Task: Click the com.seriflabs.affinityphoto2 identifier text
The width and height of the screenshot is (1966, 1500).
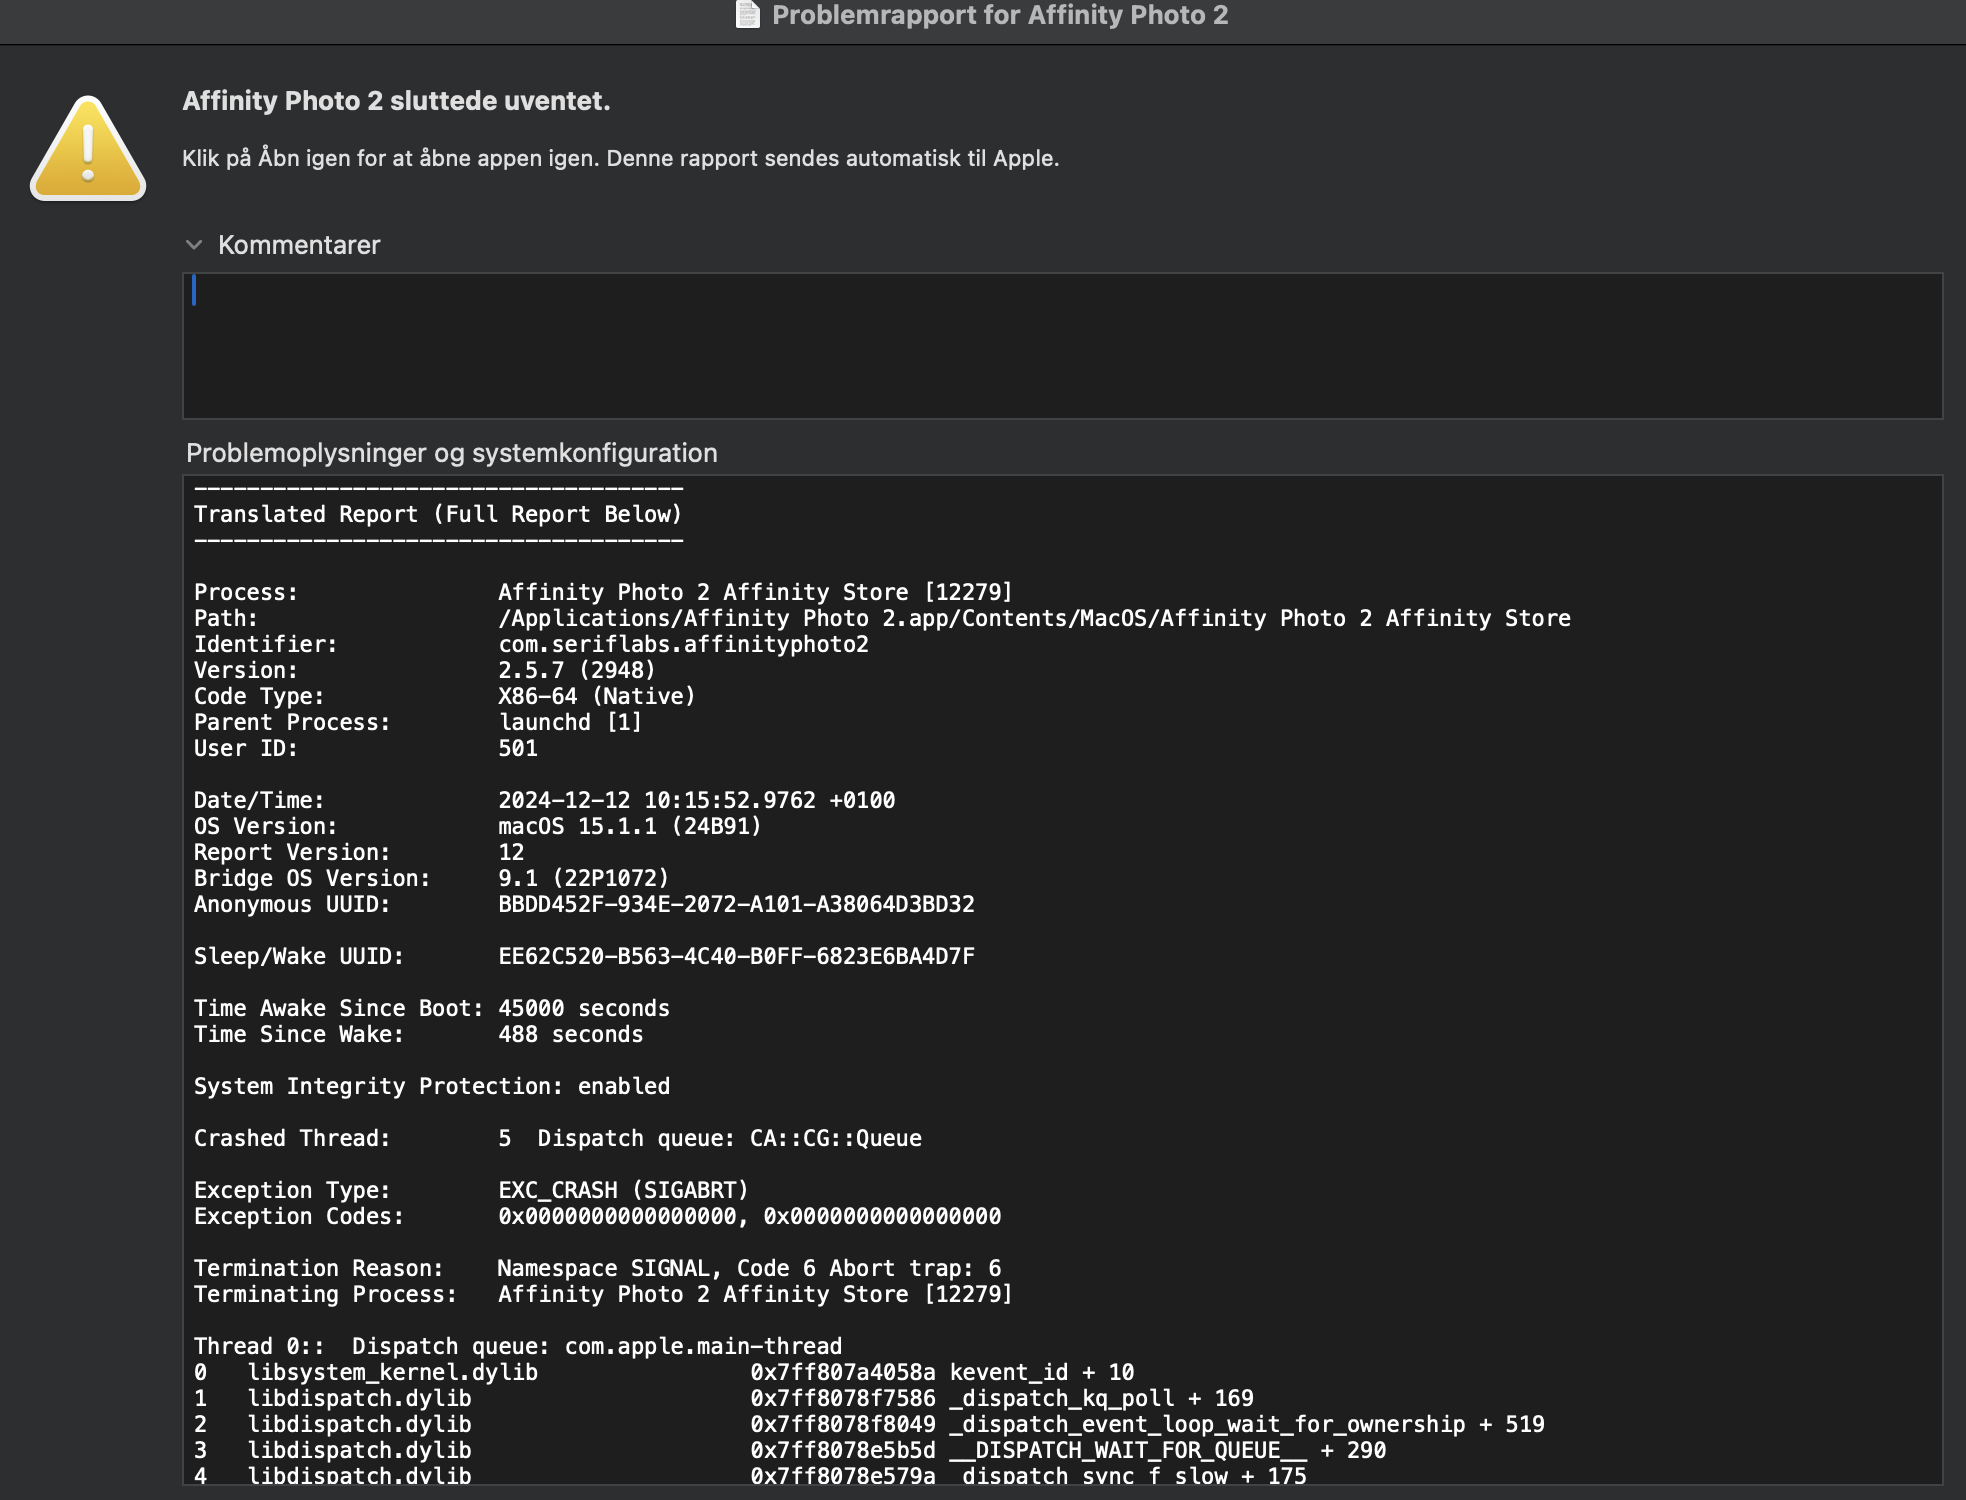Action: pyautogui.click(x=683, y=644)
